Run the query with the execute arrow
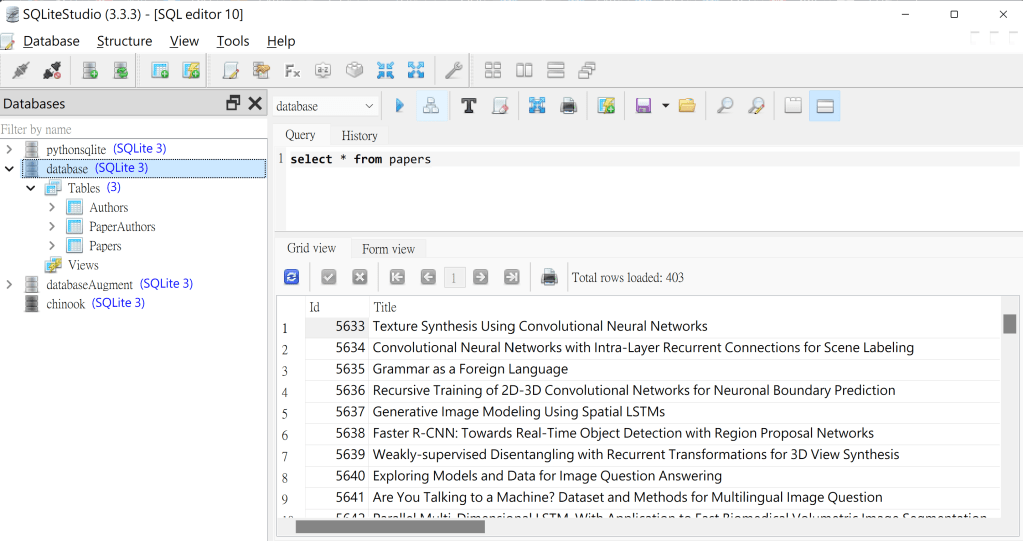 400,106
